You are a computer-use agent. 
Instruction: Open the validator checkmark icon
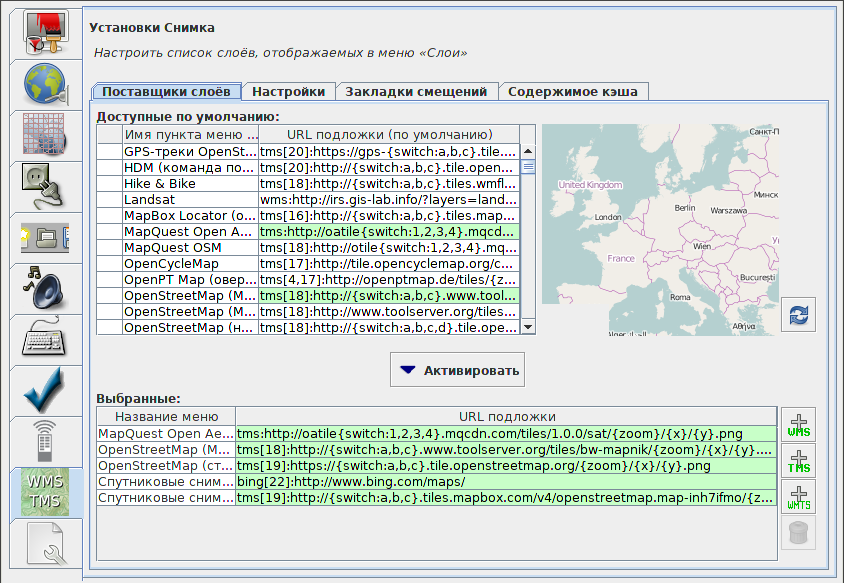[x=46, y=390]
